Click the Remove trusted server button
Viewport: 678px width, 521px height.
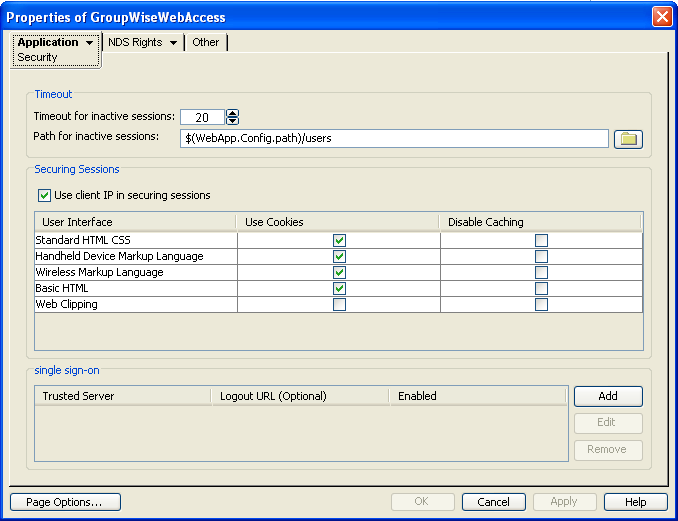point(608,450)
